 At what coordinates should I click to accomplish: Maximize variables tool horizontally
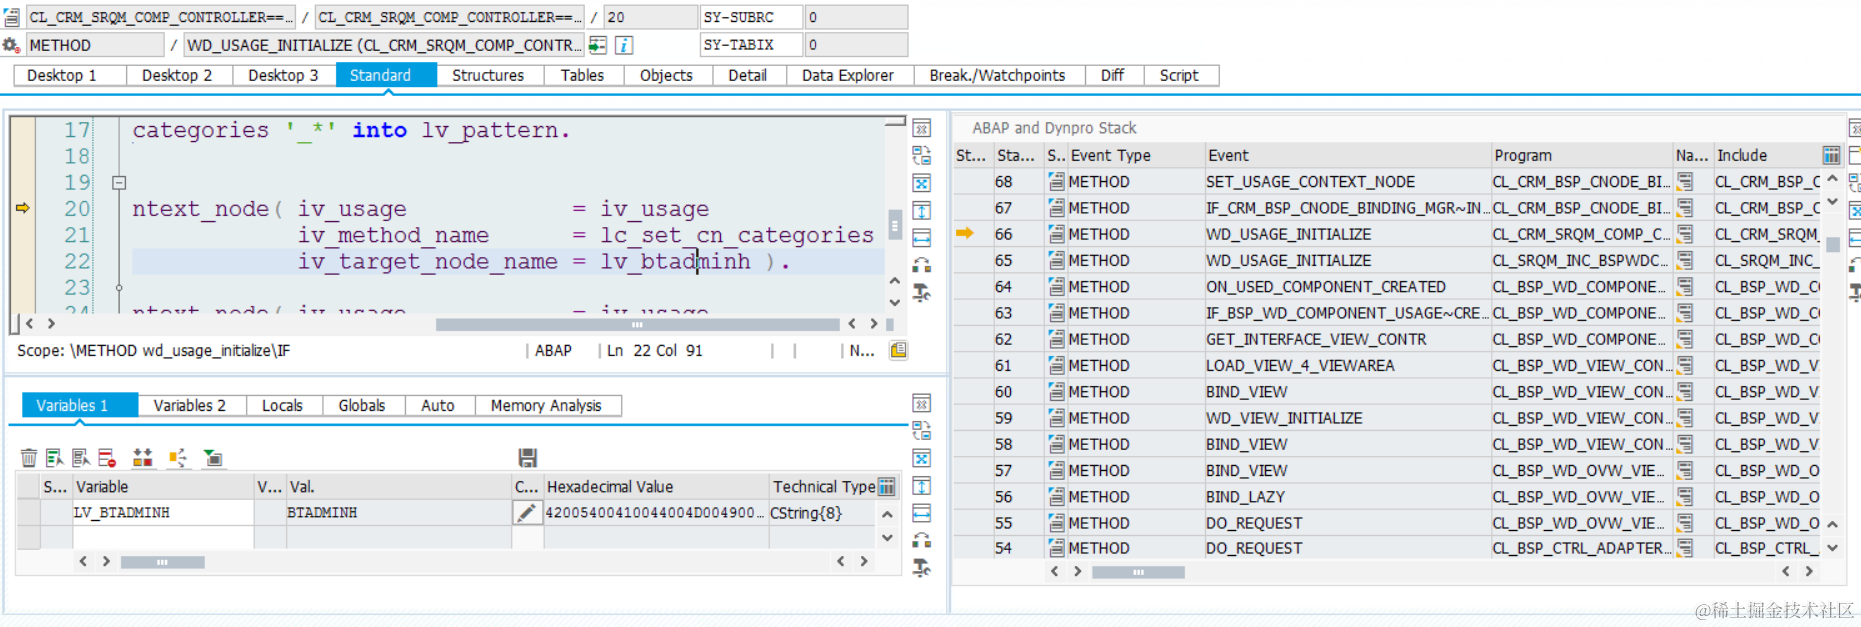pyautogui.click(x=922, y=513)
